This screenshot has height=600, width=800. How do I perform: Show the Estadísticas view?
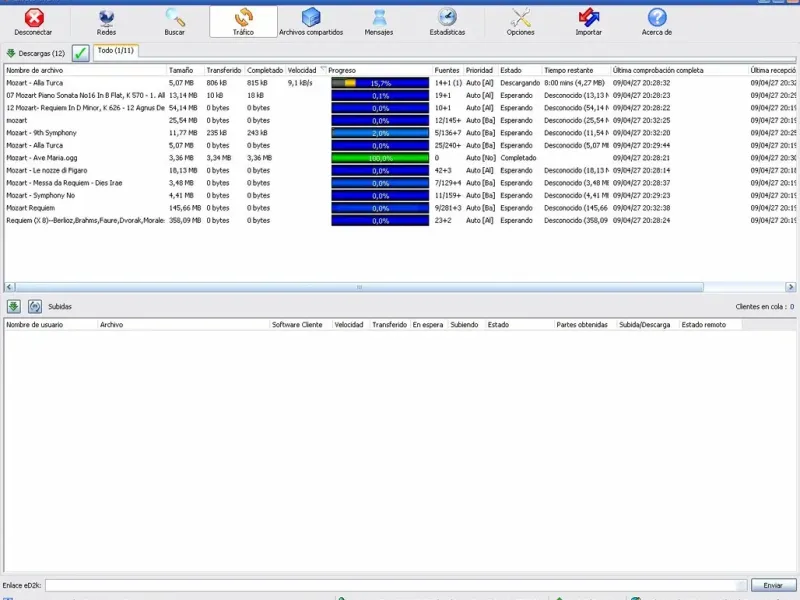pos(447,22)
